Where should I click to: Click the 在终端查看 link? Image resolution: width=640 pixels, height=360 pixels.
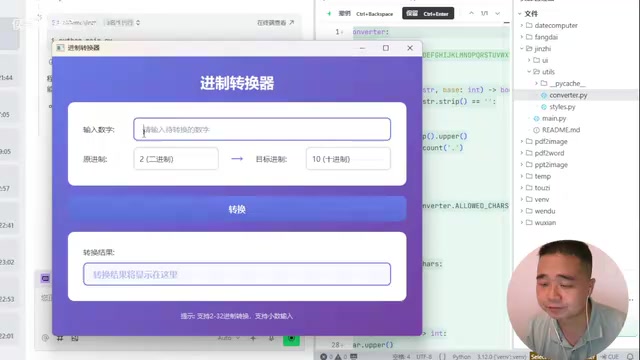tap(276, 22)
